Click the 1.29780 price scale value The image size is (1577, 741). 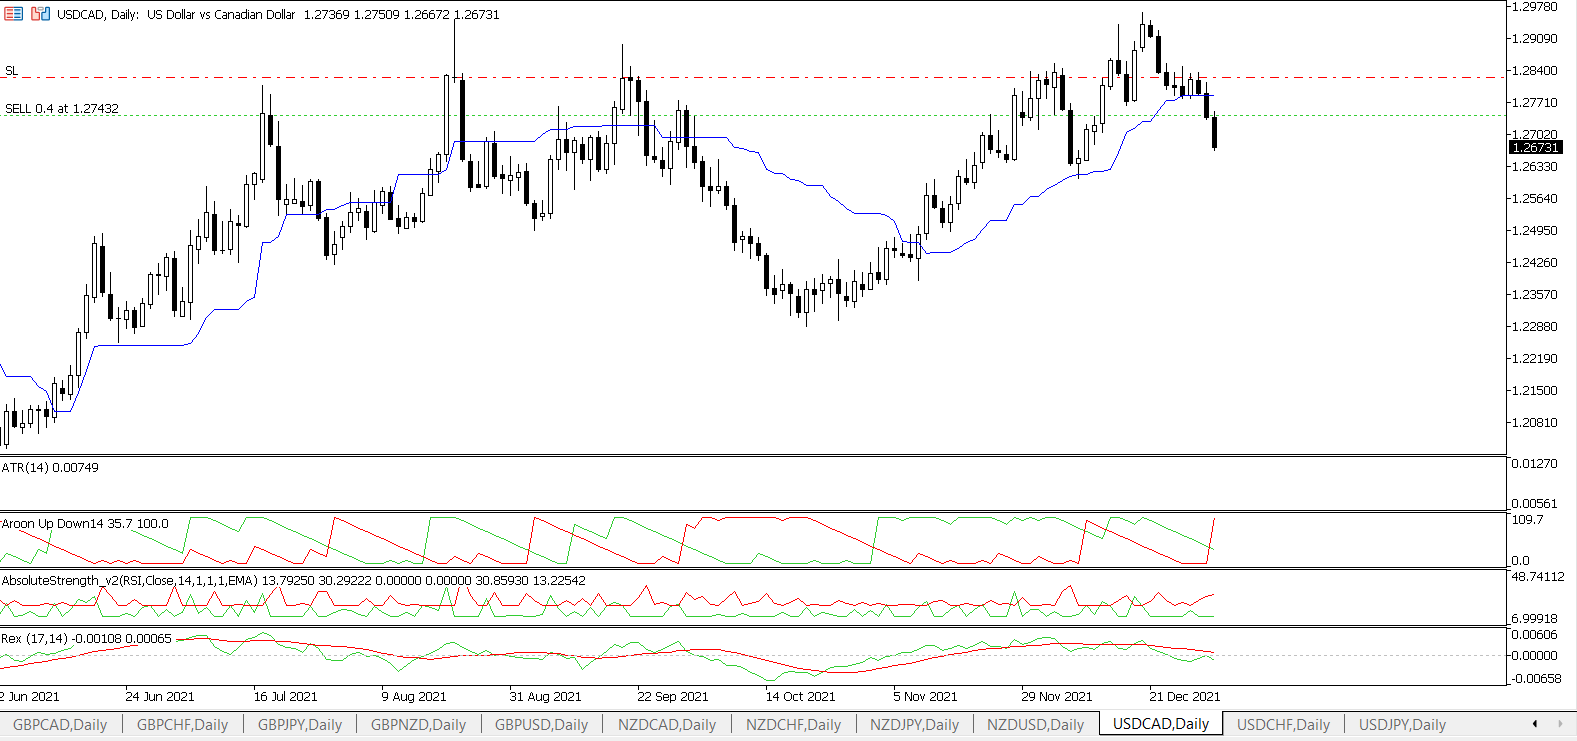pos(1534,7)
